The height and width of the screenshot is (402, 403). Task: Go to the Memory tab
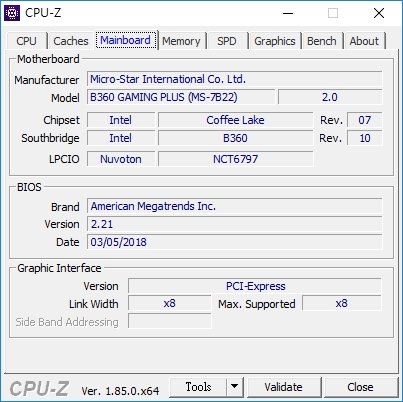pyautogui.click(x=181, y=41)
